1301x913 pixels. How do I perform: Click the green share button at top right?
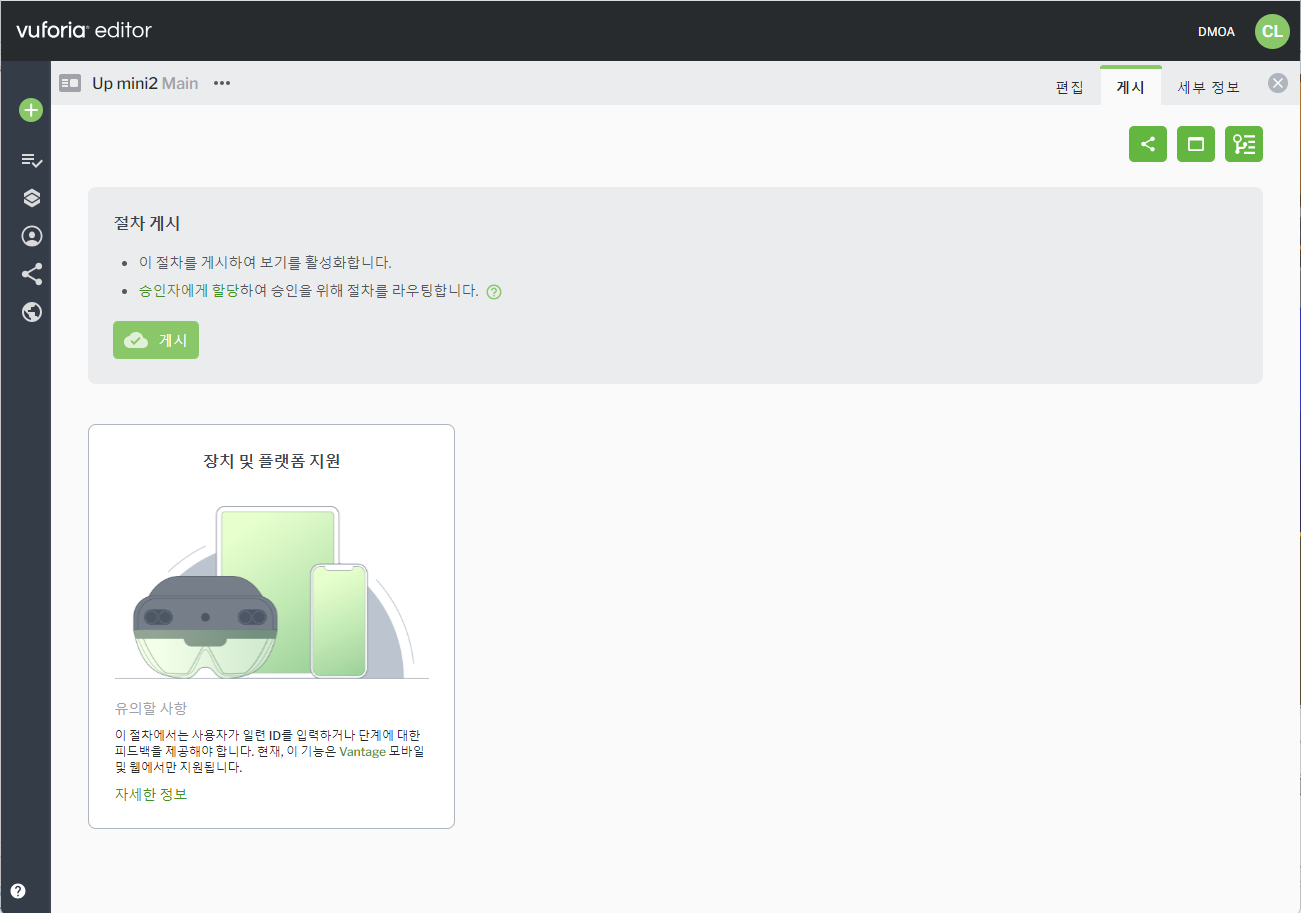pyautogui.click(x=1147, y=144)
